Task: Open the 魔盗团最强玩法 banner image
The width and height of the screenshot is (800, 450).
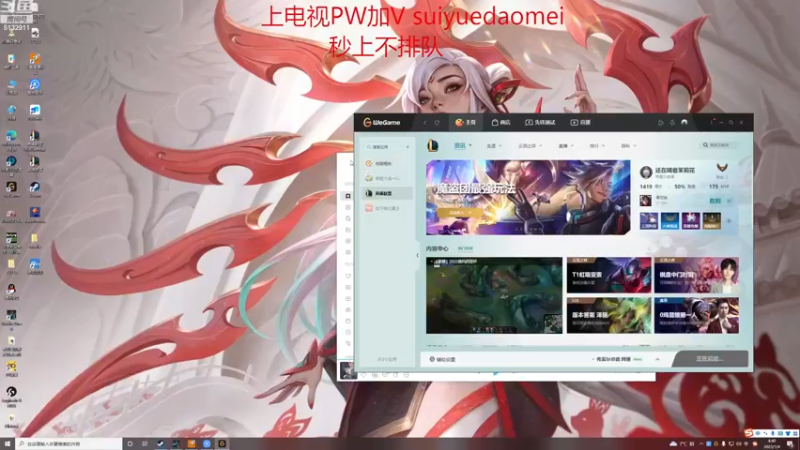Action: point(528,197)
